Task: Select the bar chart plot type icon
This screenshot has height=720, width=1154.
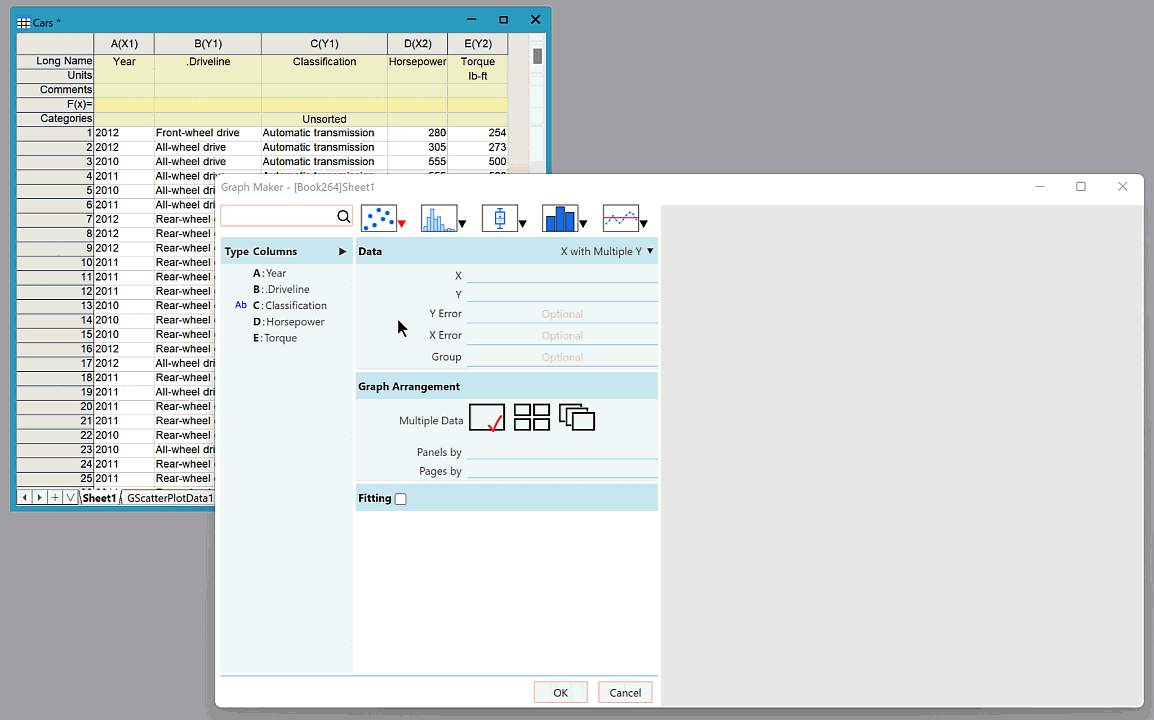Action: click(559, 218)
